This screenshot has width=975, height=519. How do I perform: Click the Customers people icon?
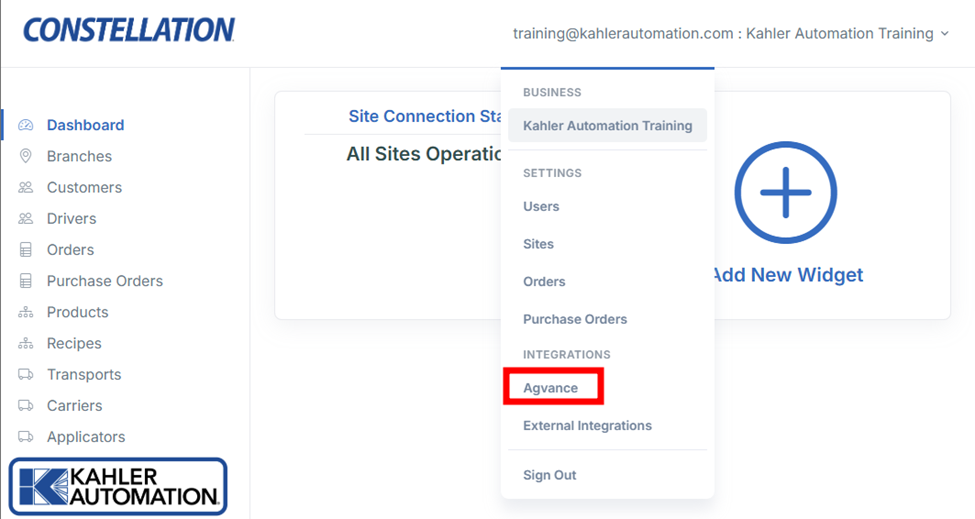click(26, 187)
